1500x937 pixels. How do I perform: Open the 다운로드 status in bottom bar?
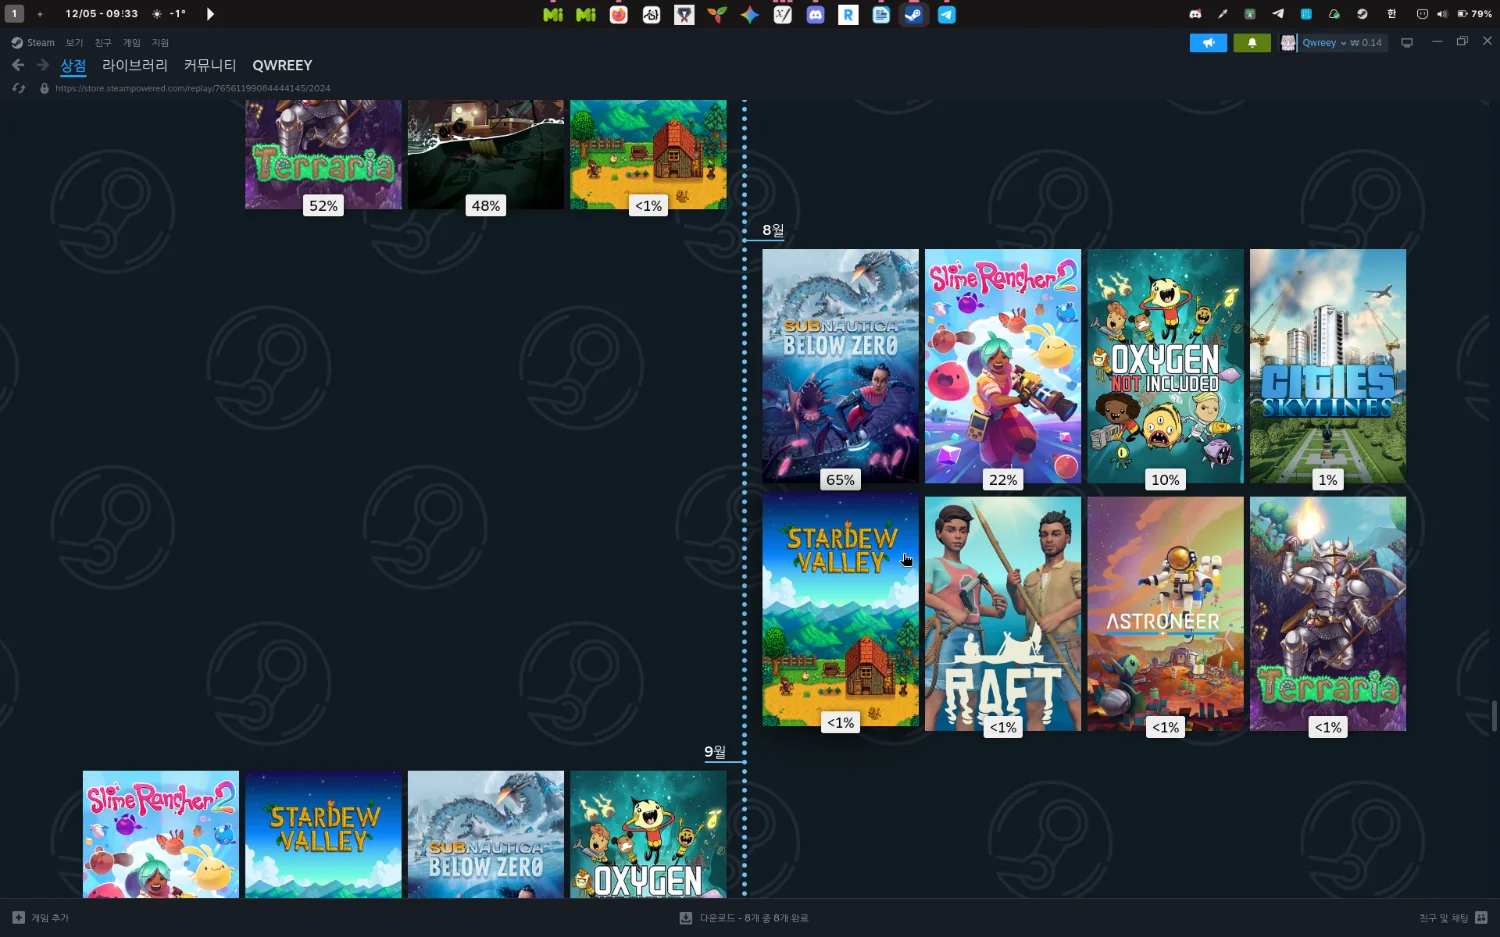pyautogui.click(x=745, y=918)
